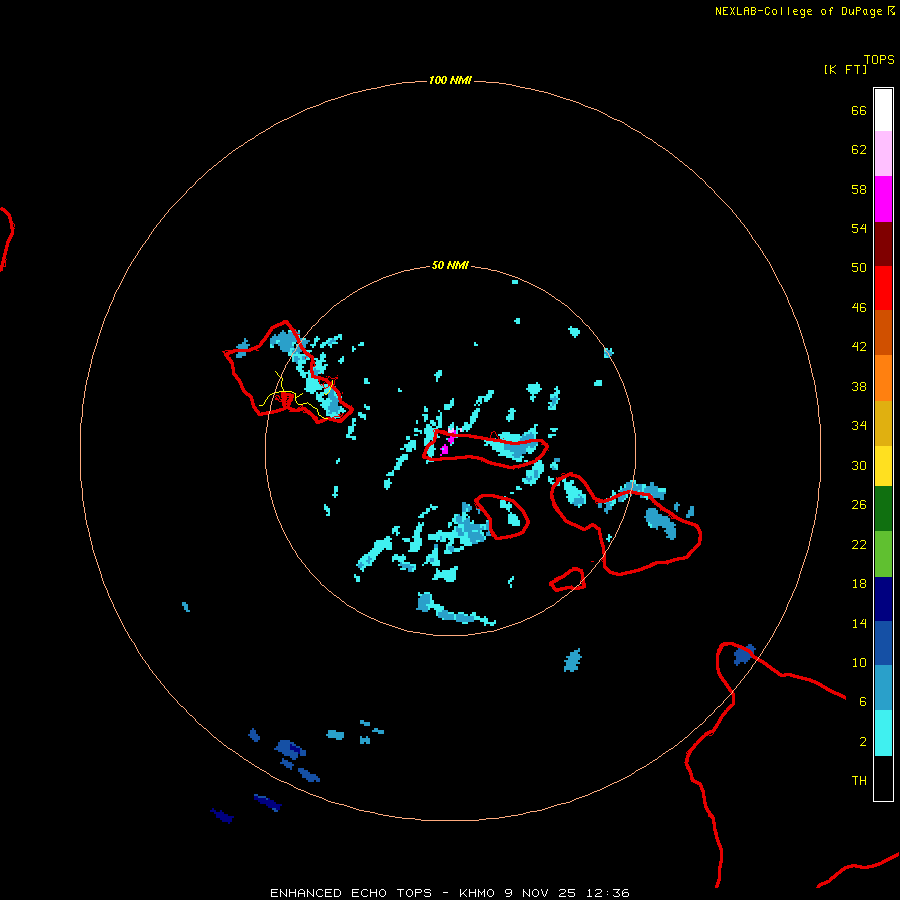Click the dark red 54 kft legend swatch
Viewport: 900px width, 900px height.
click(x=883, y=245)
